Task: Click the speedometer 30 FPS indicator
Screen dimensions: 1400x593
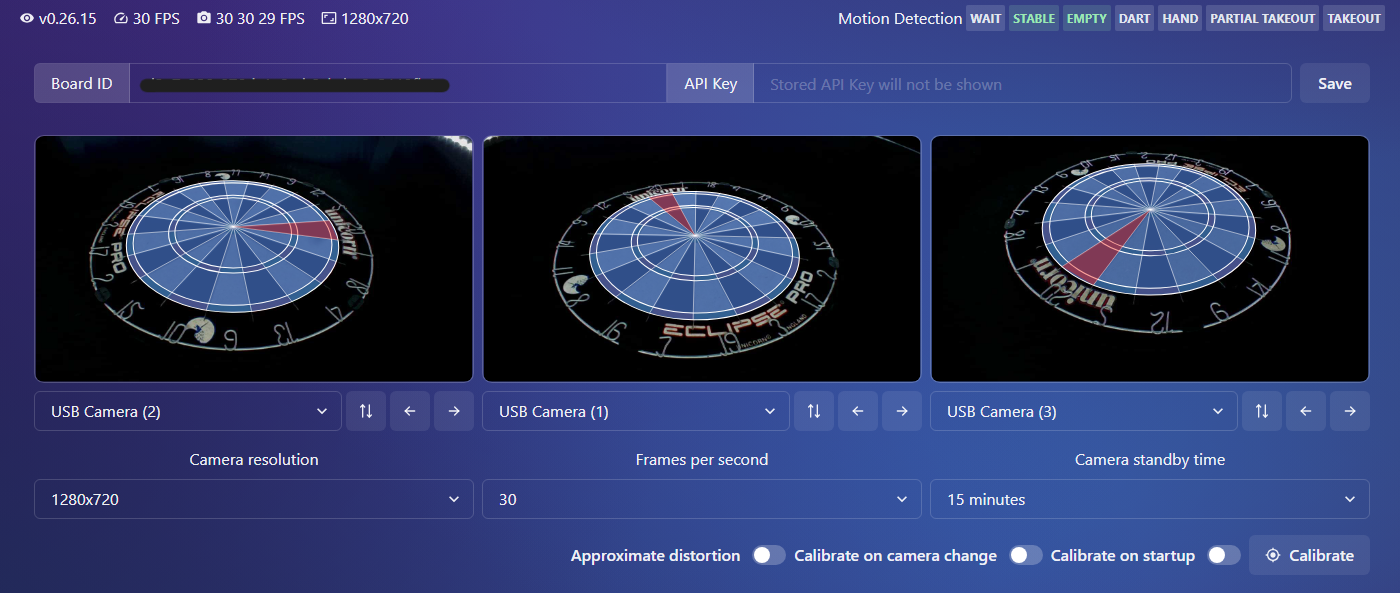Action: (x=122, y=18)
